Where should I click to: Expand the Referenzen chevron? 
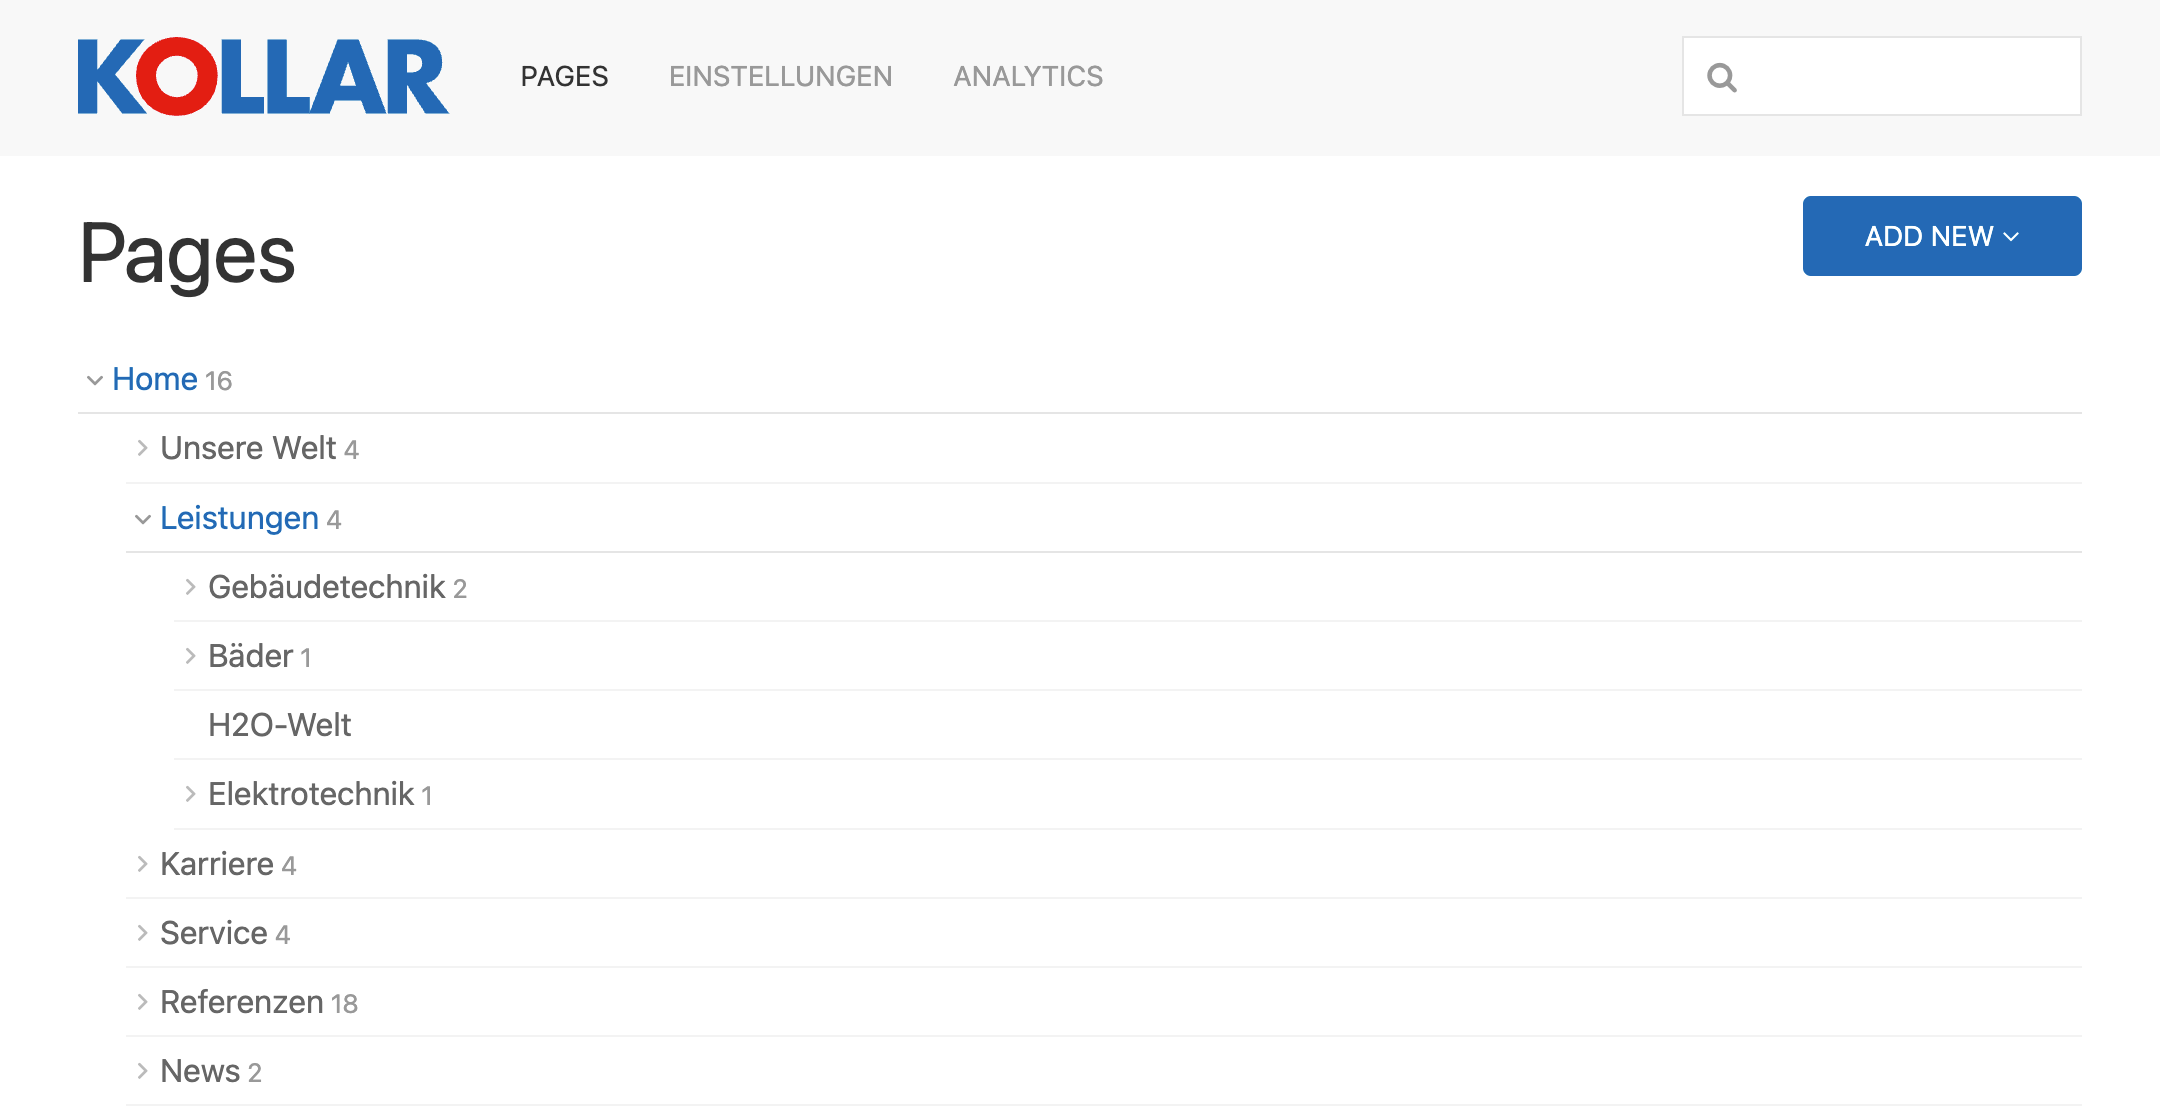[x=142, y=1002]
